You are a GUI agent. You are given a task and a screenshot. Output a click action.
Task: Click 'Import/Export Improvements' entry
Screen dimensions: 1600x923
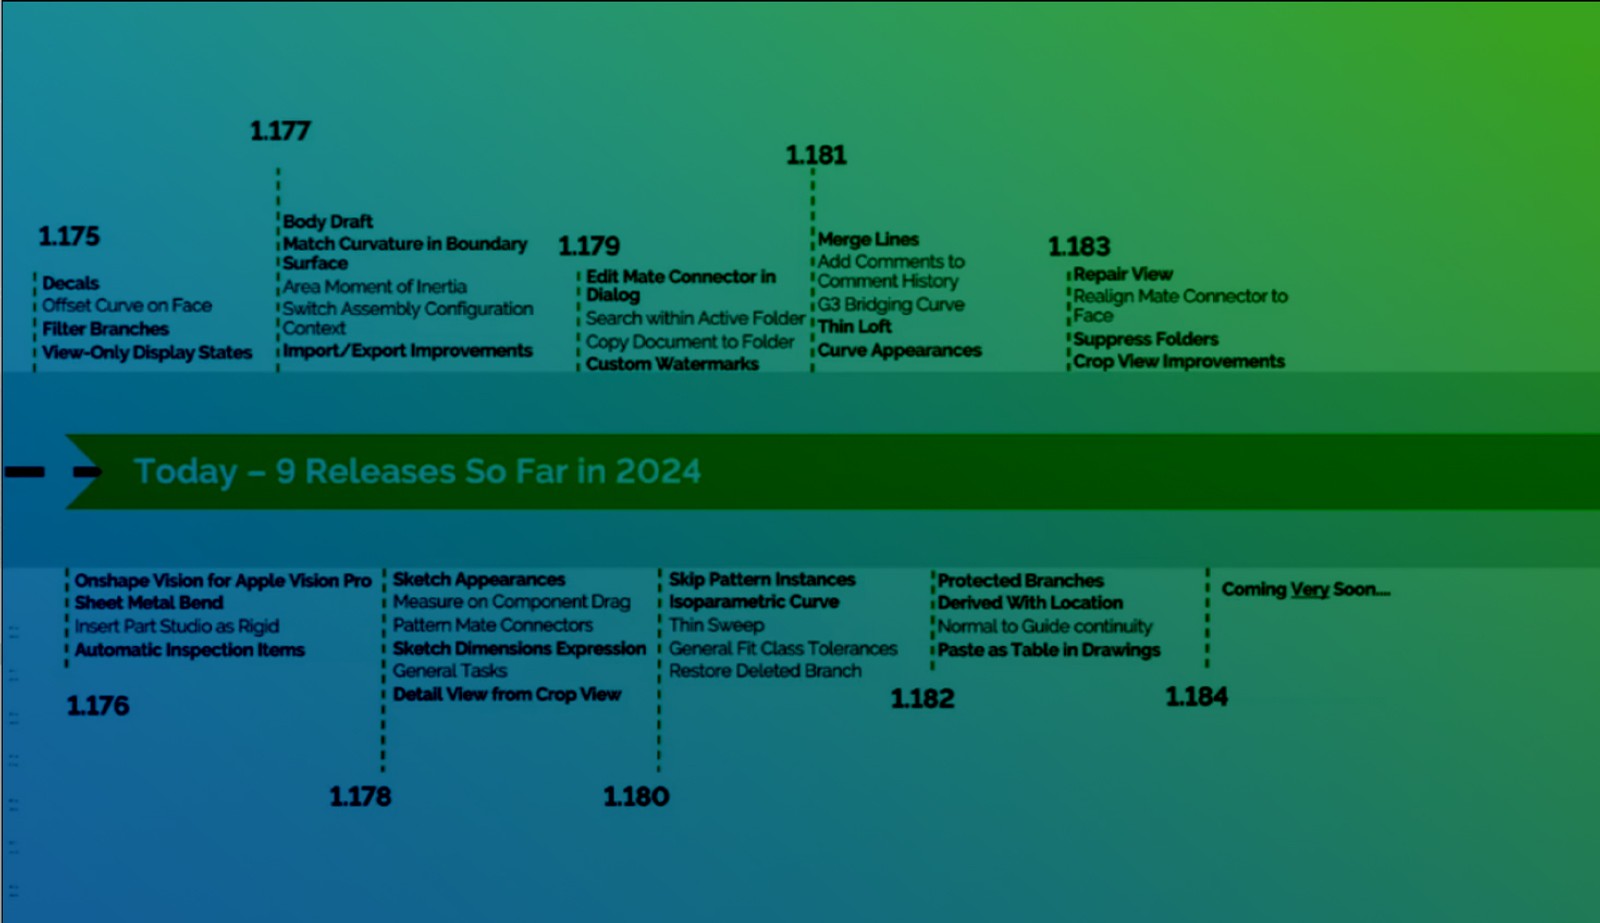pos(408,350)
